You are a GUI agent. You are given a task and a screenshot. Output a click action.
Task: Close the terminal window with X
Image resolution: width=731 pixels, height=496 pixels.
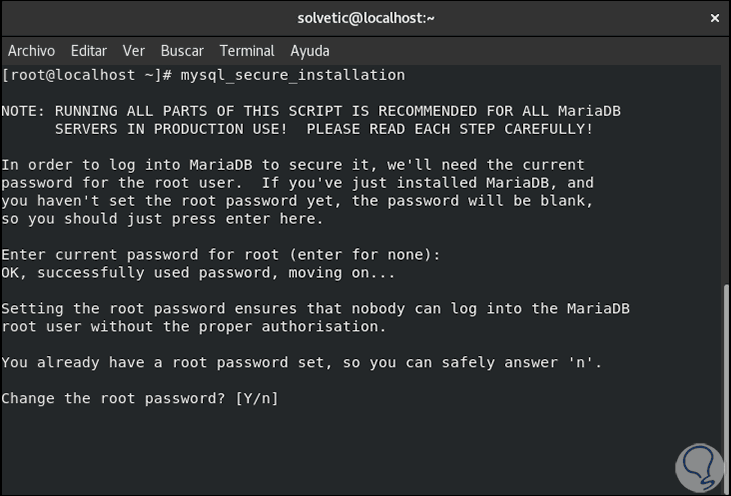(714, 18)
